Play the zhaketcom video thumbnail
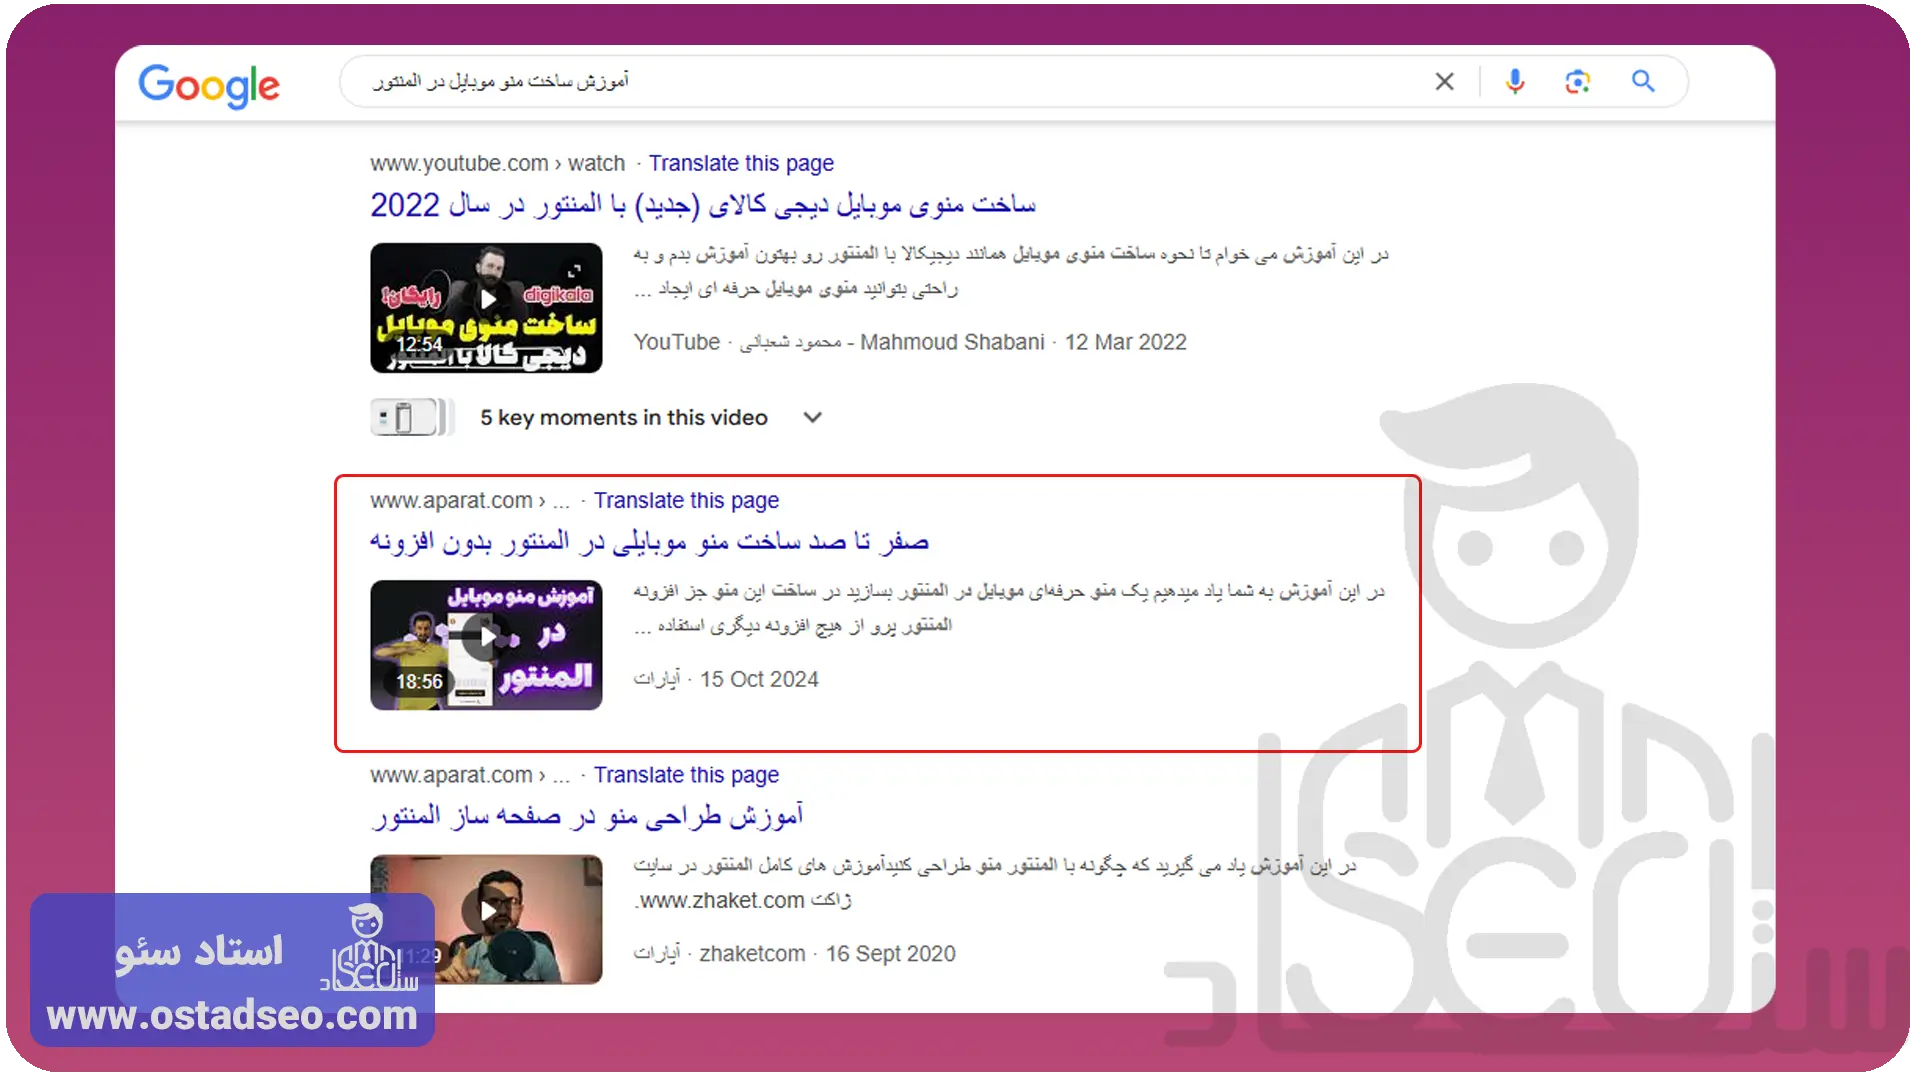This screenshot has width=1920, height=1080. (x=486, y=919)
